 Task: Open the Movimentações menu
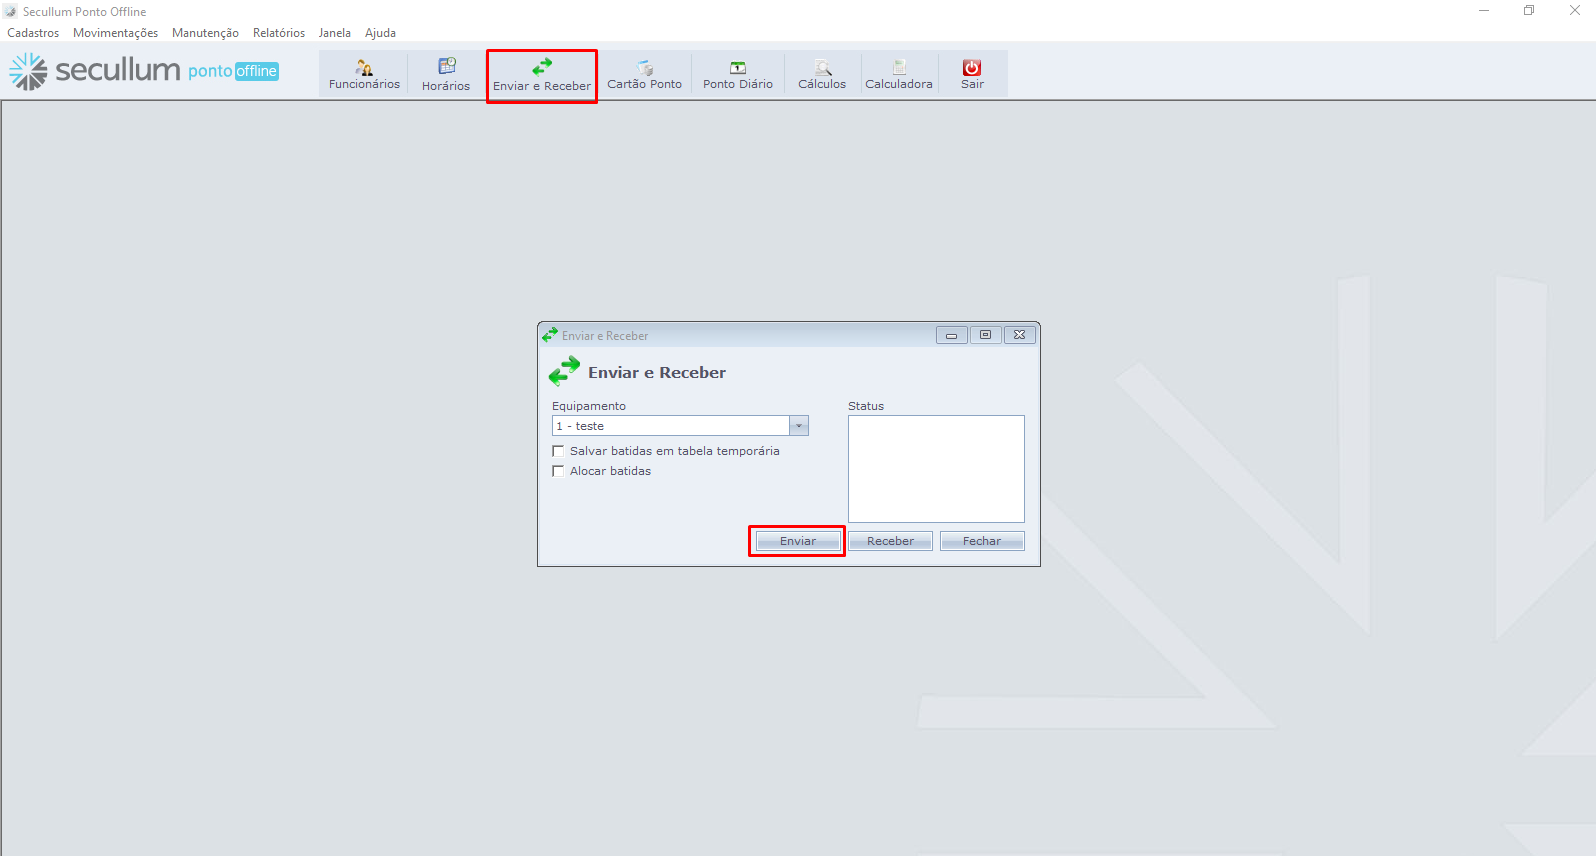pyautogui.click(x=115, y=33)
